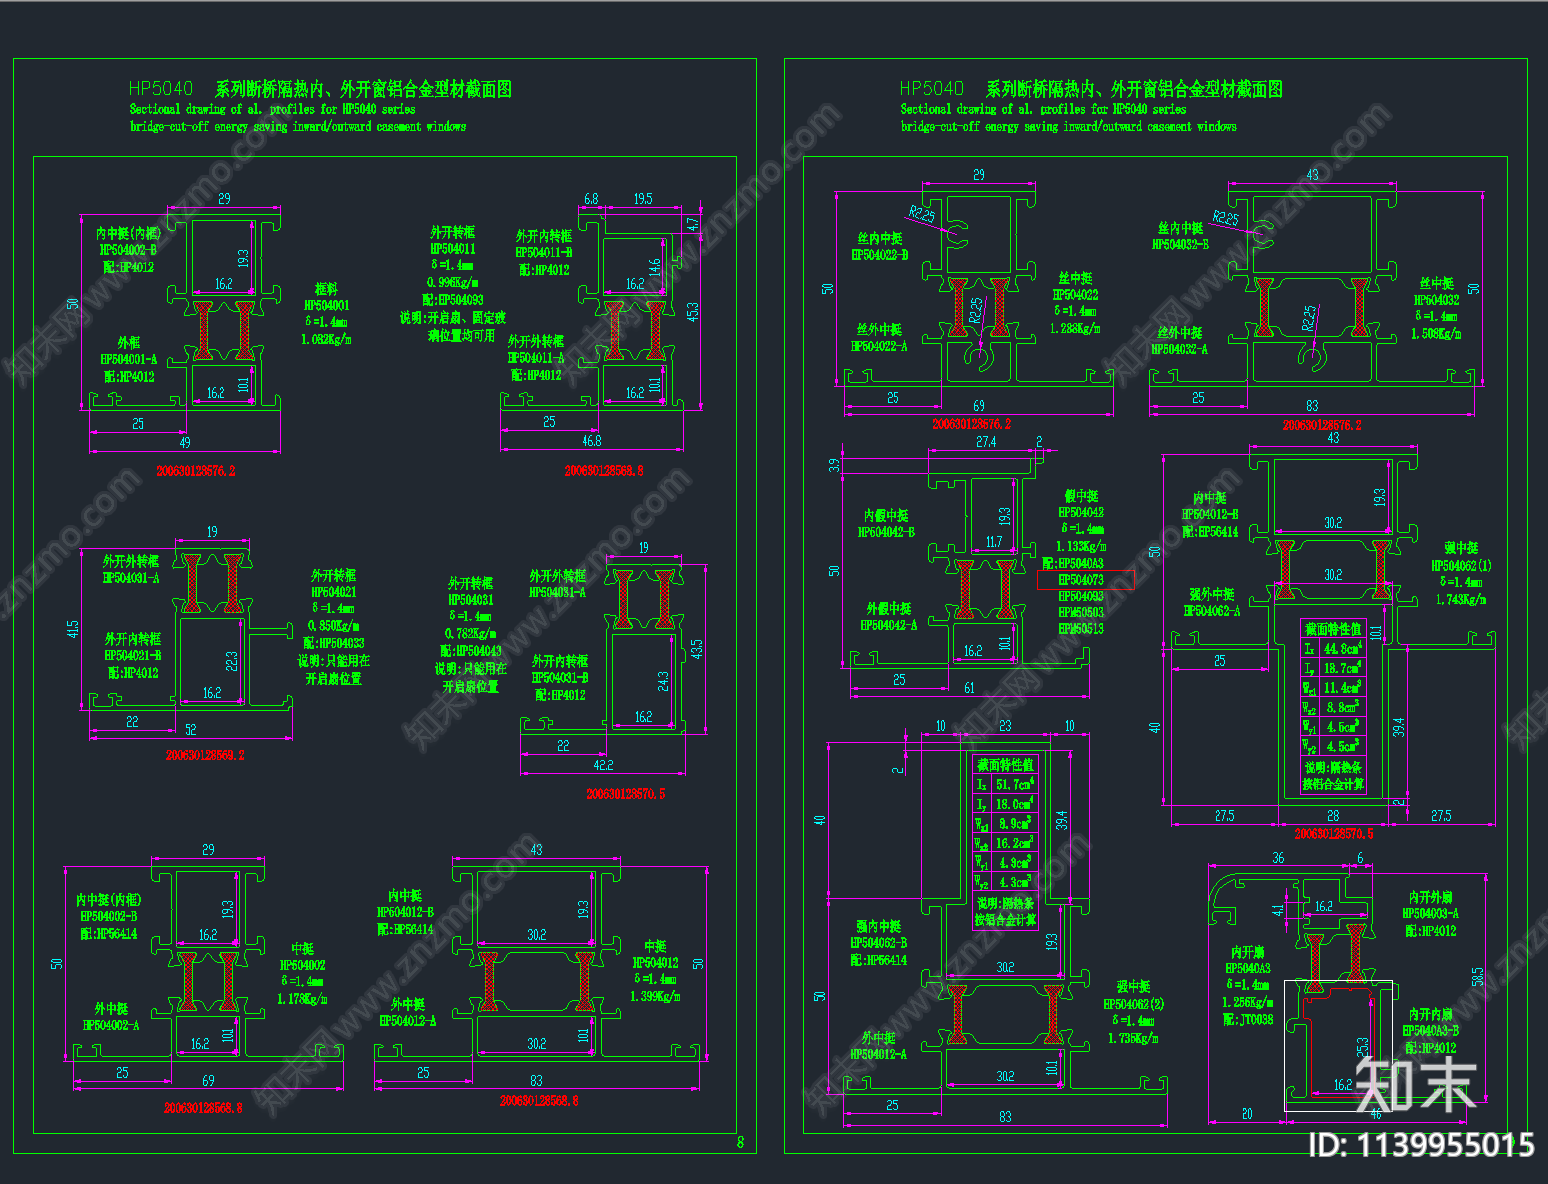Screen dimensions: 1548x1184
Task: Click the JT0038 accessory code
Action: [1256, 1019]
